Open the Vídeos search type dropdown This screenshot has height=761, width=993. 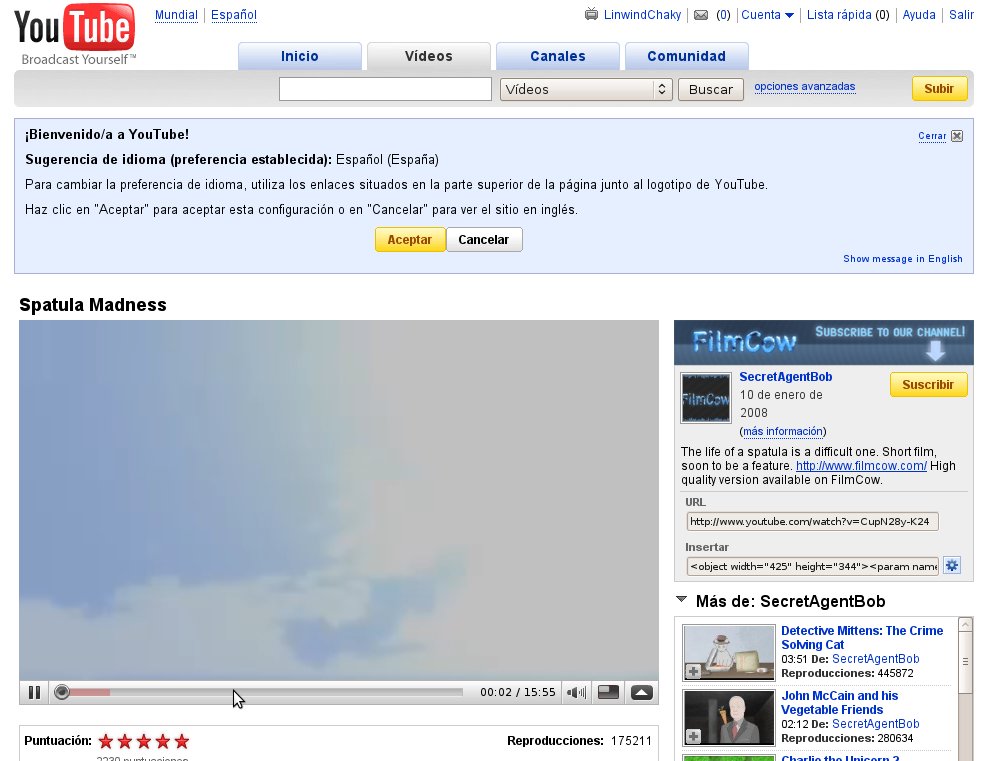(x=586, y=89)
